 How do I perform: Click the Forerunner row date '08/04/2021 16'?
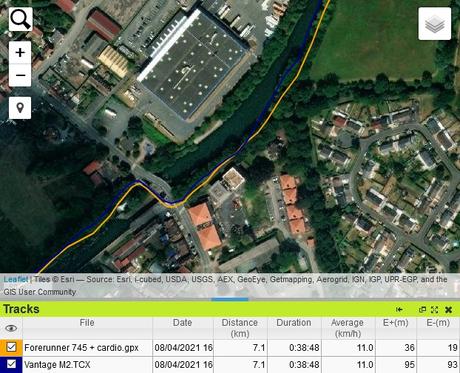[x=183, y=348]
